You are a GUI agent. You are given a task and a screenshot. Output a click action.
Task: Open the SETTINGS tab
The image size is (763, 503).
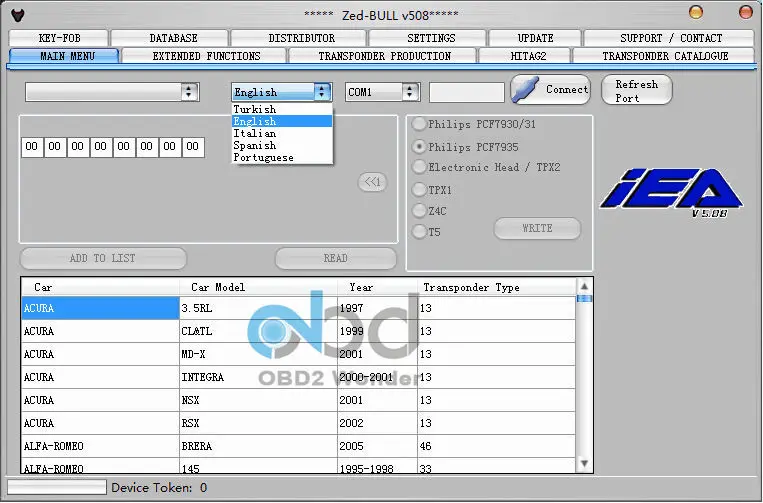click(427, 38)
